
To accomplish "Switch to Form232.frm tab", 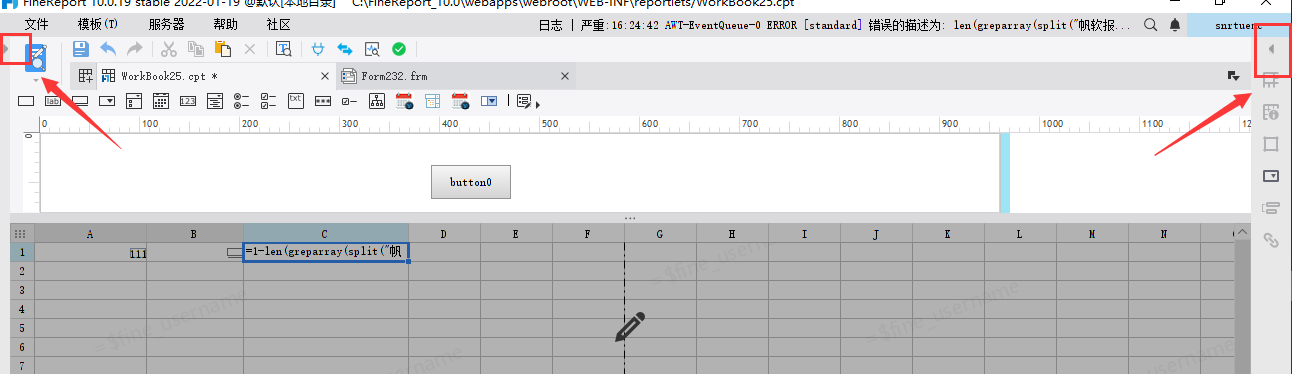I will click(x=456, y=76).
